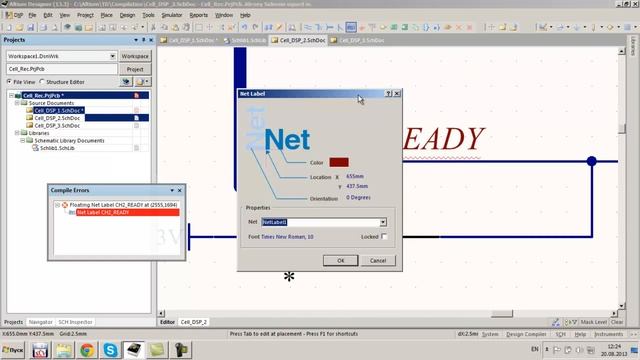Close the Compile Errors panel
640x360 pixels.
pos(180,190)
